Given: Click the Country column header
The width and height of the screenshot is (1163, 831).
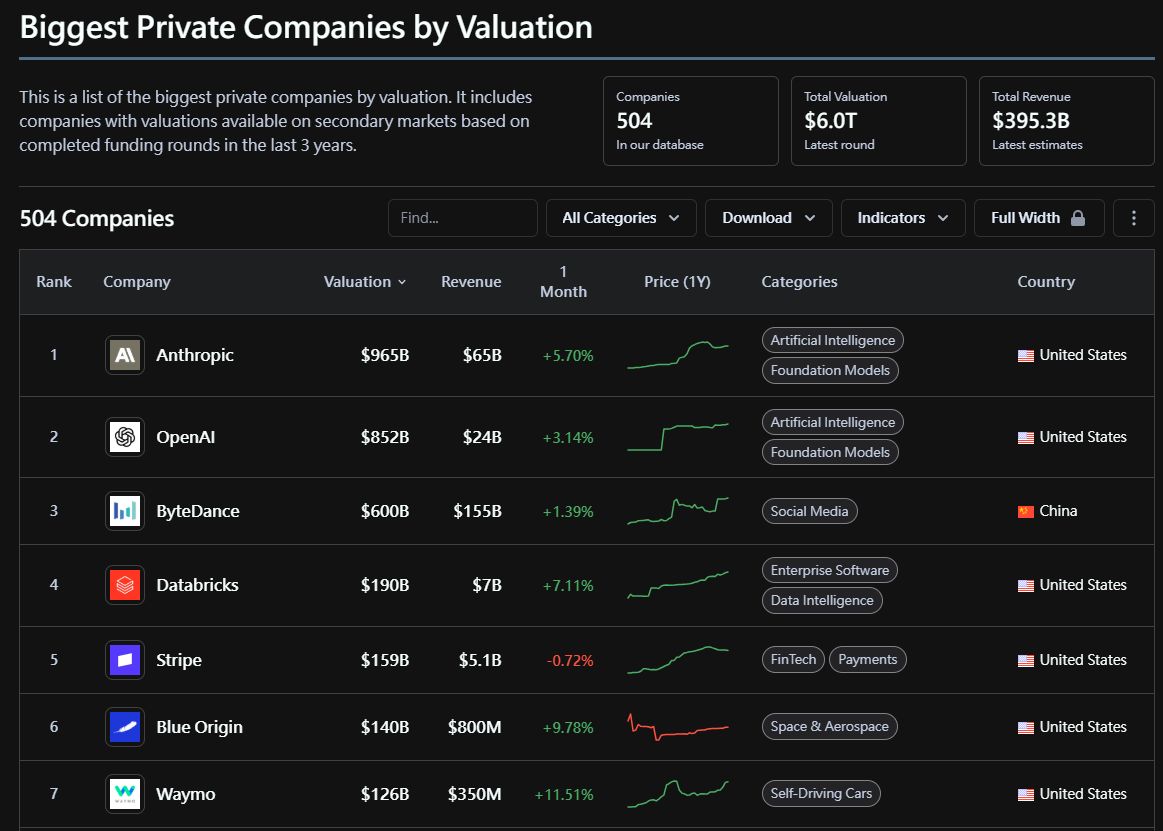Looking at the screenshot, I should [1046, 282].
